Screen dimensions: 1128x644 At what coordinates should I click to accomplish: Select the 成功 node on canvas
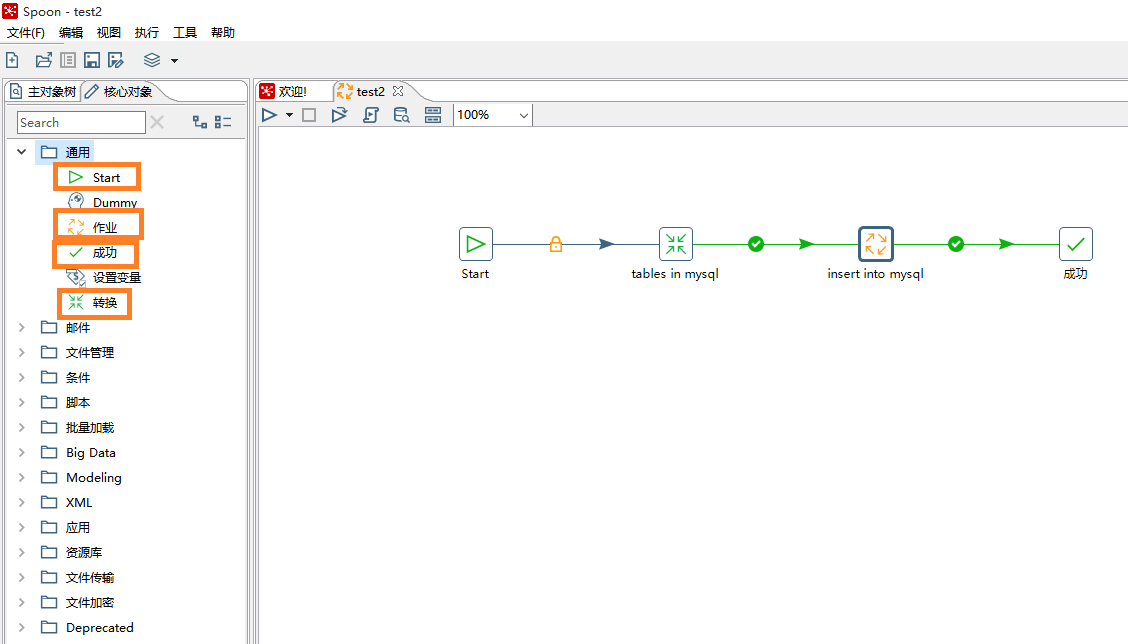(1075, 244)
